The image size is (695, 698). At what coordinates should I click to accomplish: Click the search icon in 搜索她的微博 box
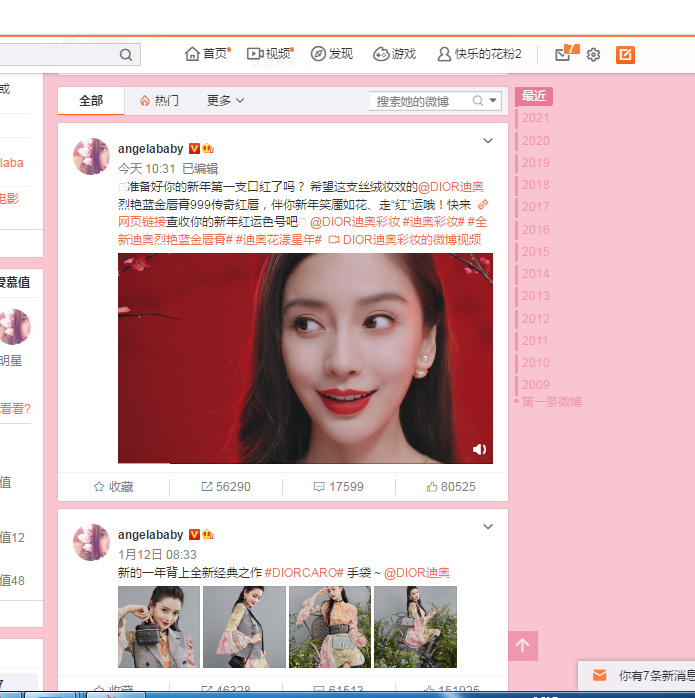[478, 101]
